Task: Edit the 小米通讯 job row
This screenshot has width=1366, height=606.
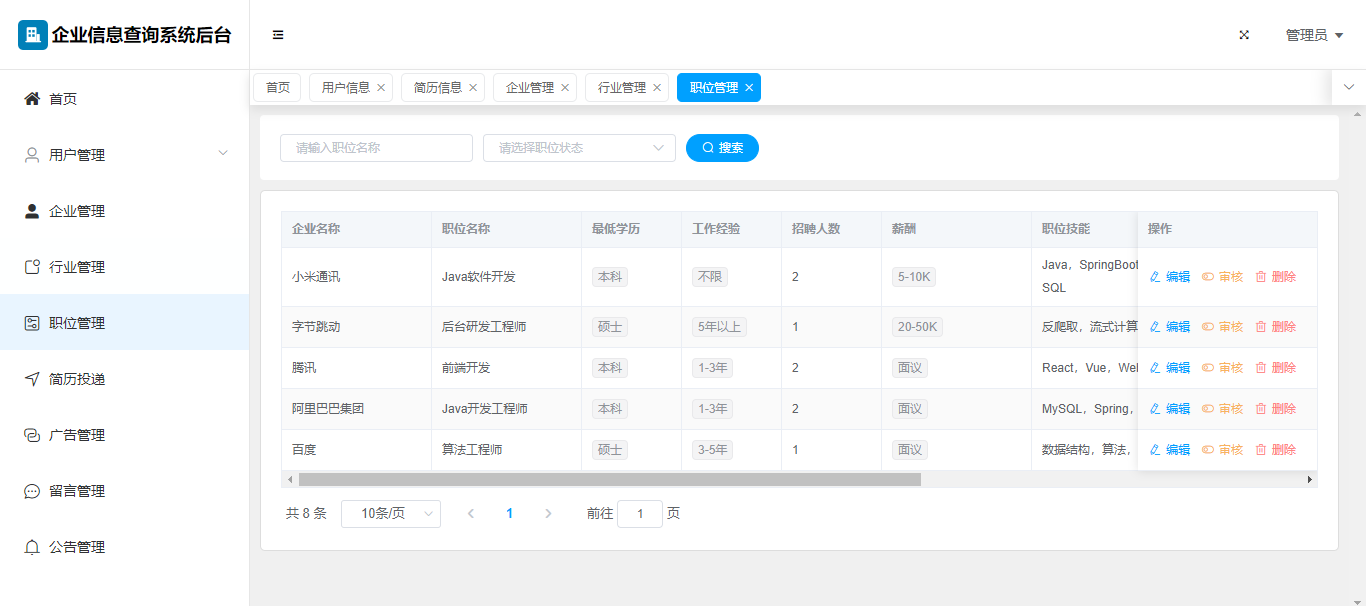Action: pos(1170,277)
